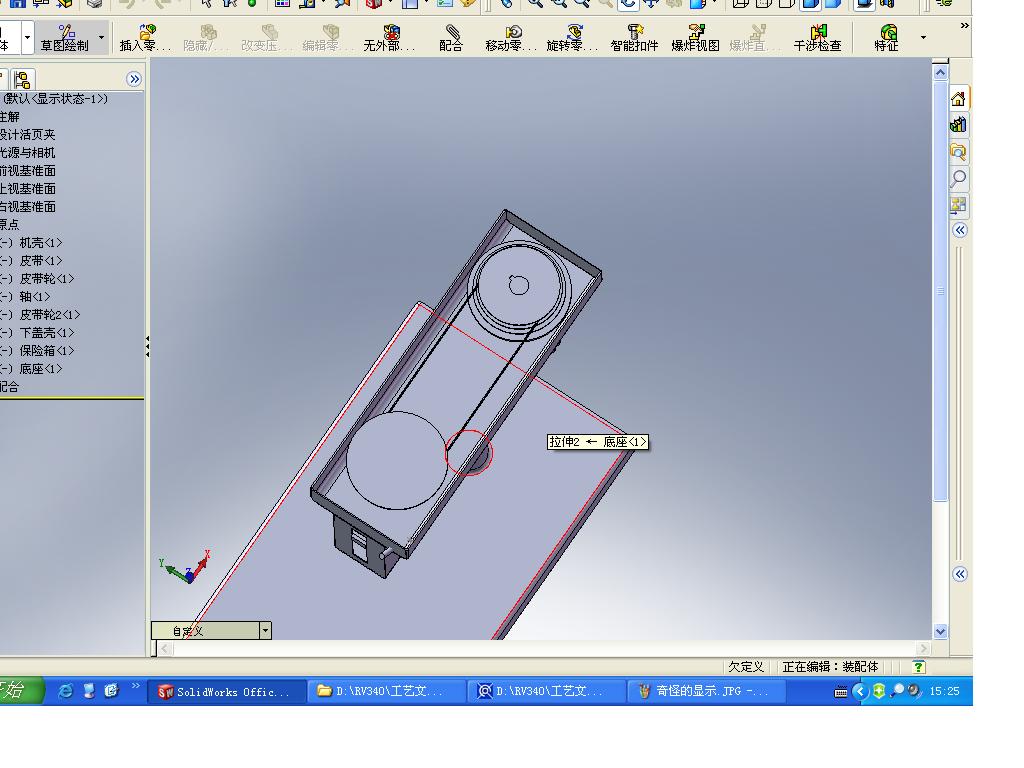Open View Palette task pane icon
Viewport: 1024px width, 768px height.
958,205
